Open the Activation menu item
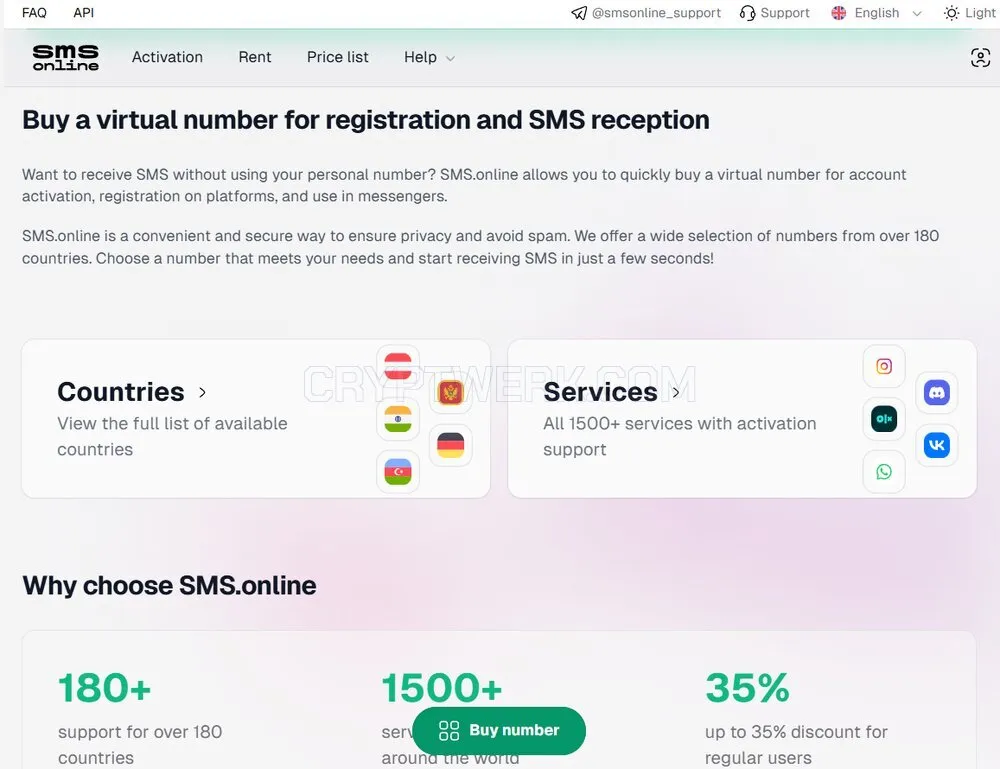Screen dimensions: 1000x769 167,57
